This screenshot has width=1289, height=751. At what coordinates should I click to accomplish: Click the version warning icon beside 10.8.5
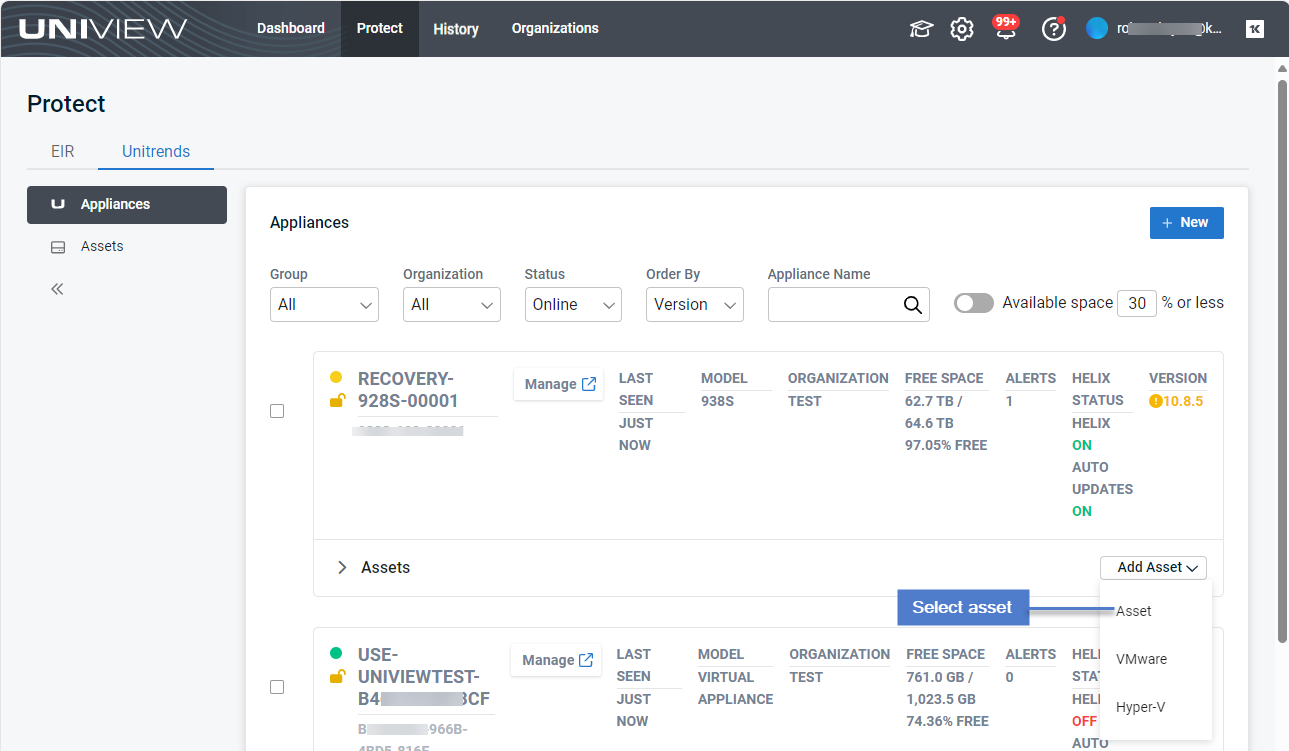[1156, 401]
